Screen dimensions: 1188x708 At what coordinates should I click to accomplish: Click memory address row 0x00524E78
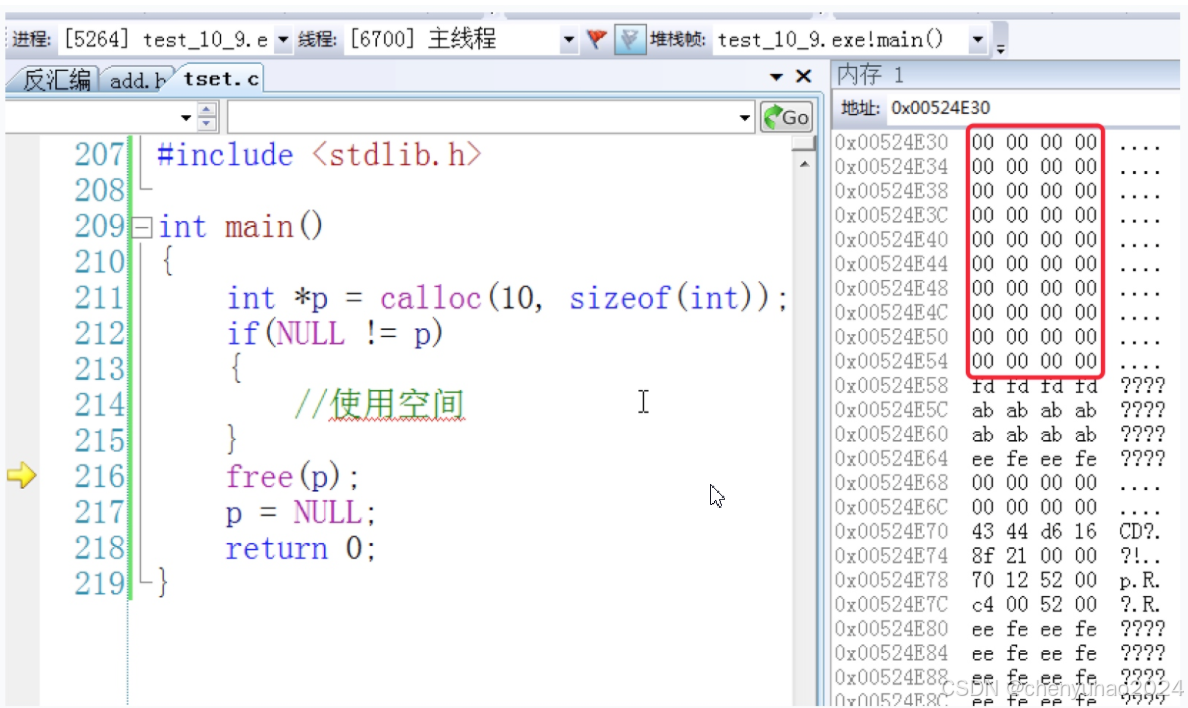891,579
